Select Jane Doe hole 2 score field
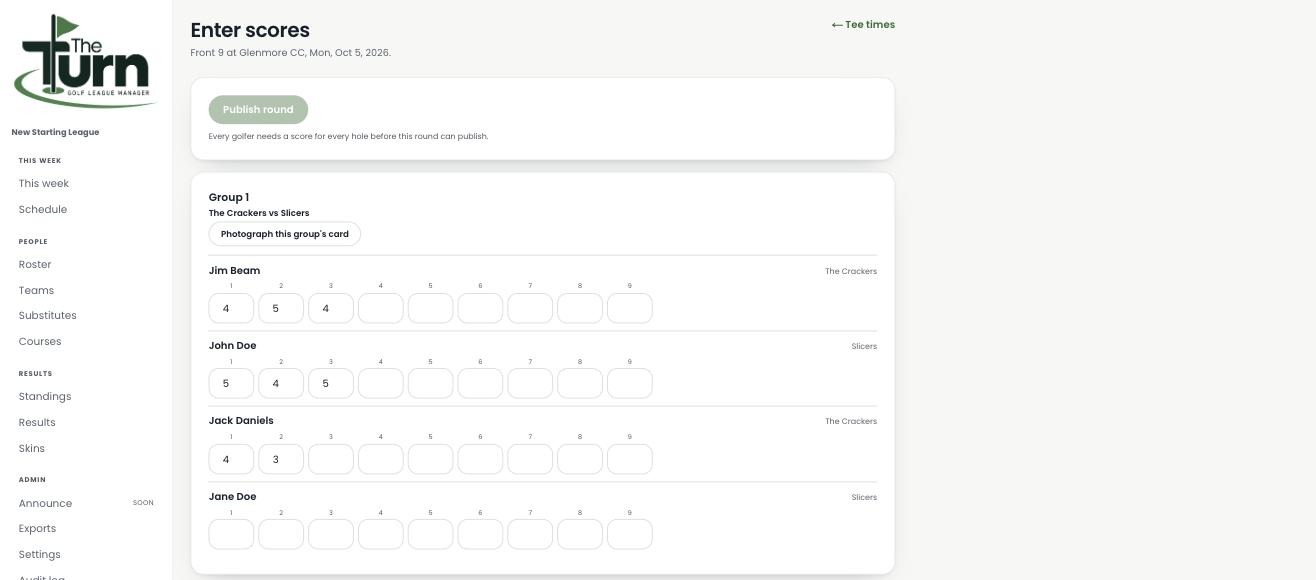1316x580 pixels. [x=281, y=534]
